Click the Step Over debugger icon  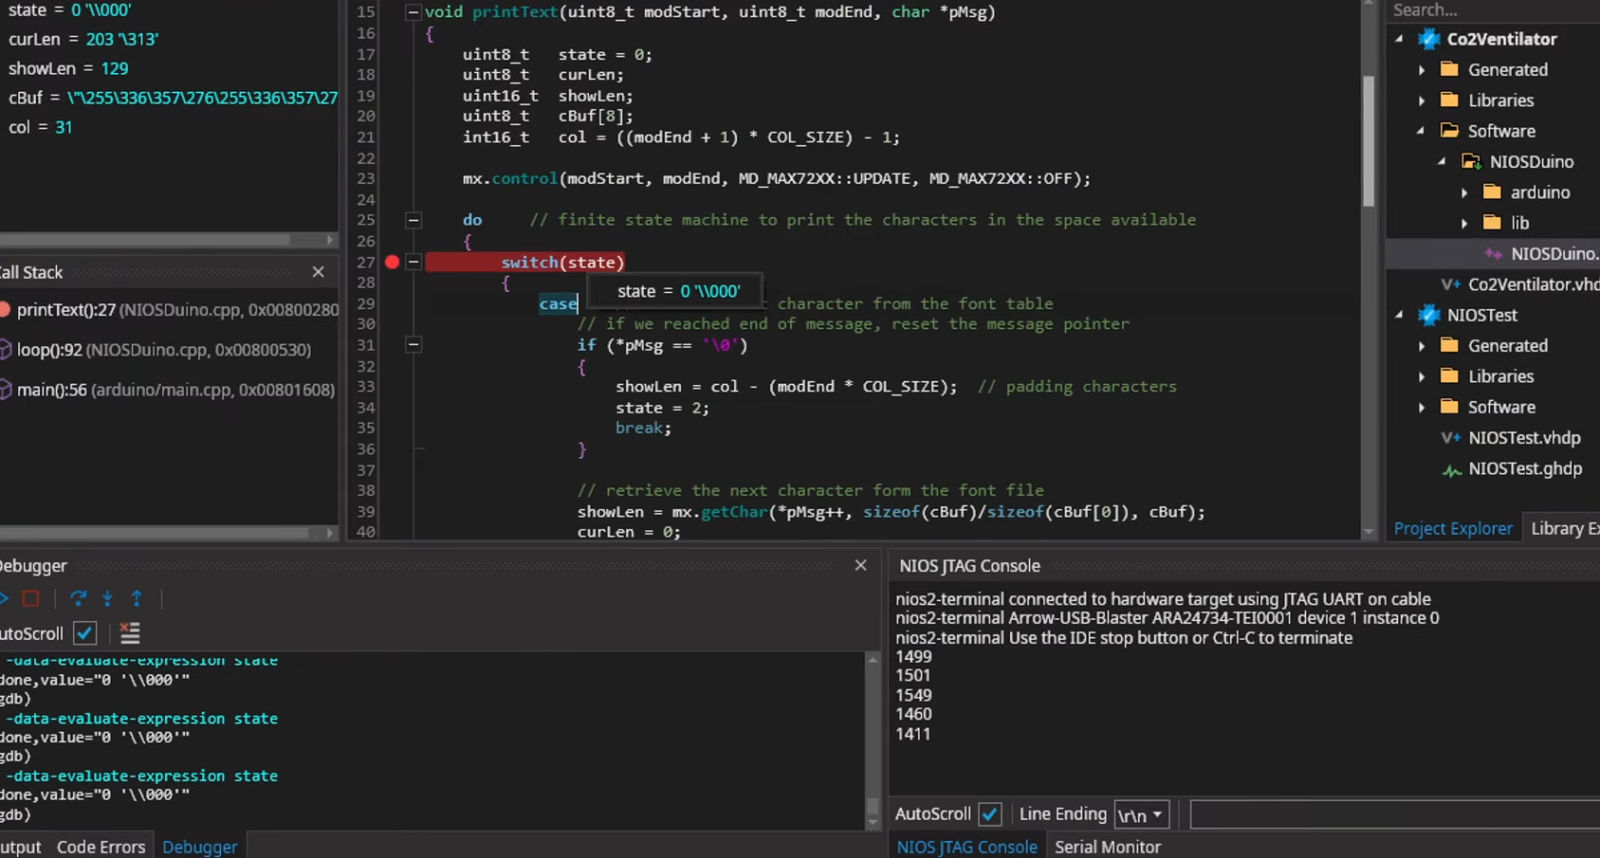click(78, 599)
